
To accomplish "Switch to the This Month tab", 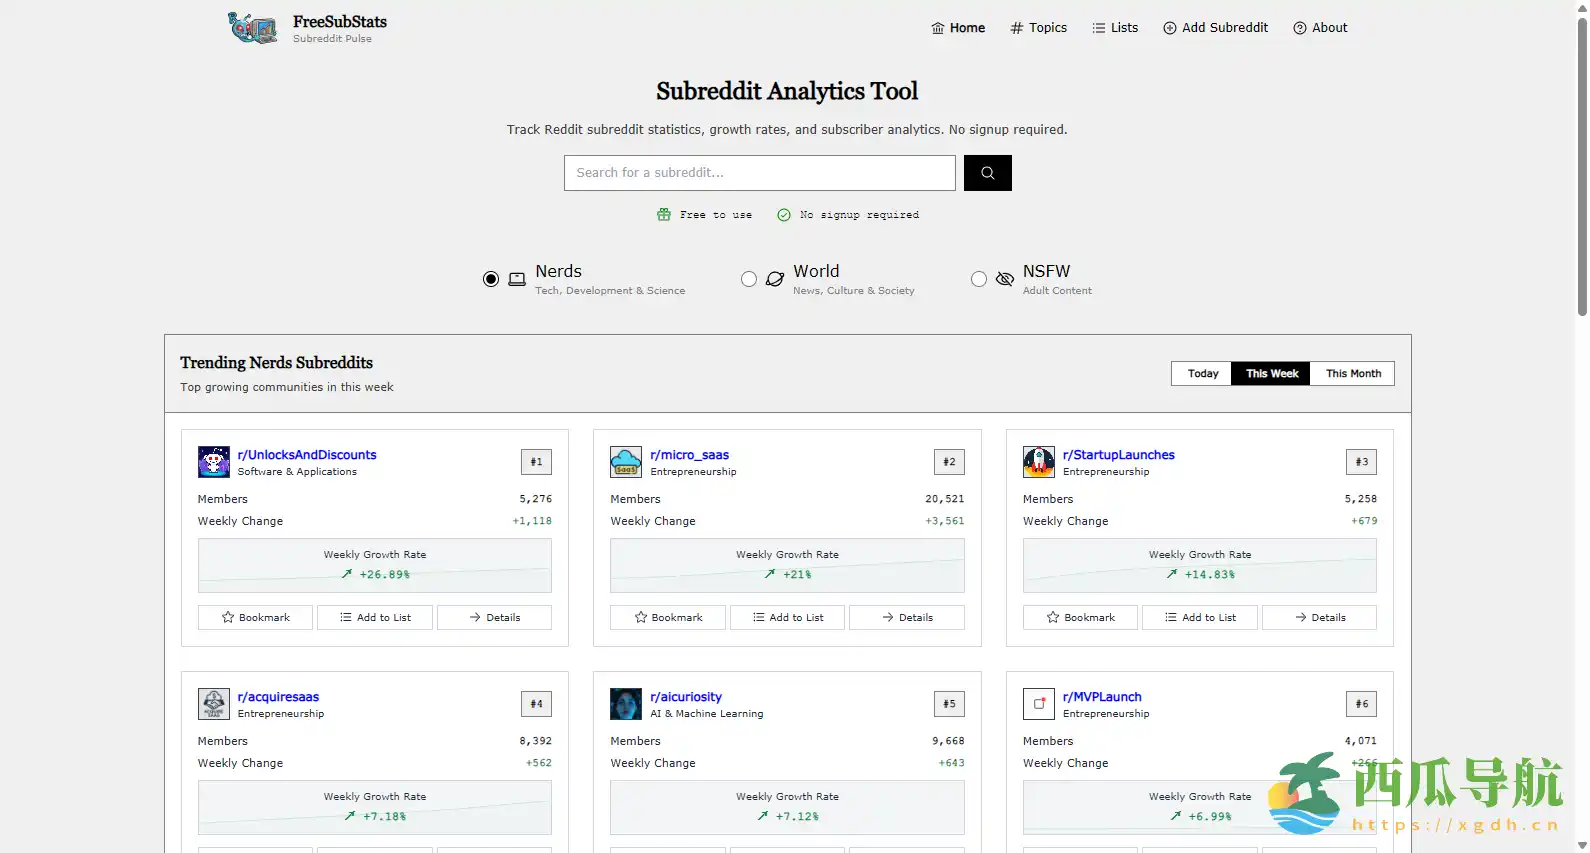I will tap(1353, 373).
